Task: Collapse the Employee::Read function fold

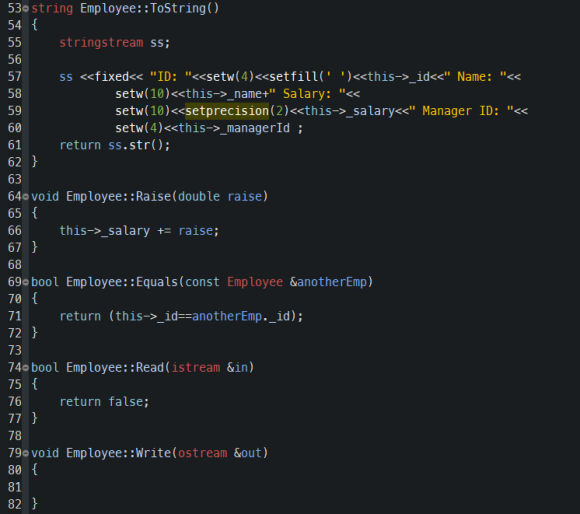Action: [x=26, y=368]
